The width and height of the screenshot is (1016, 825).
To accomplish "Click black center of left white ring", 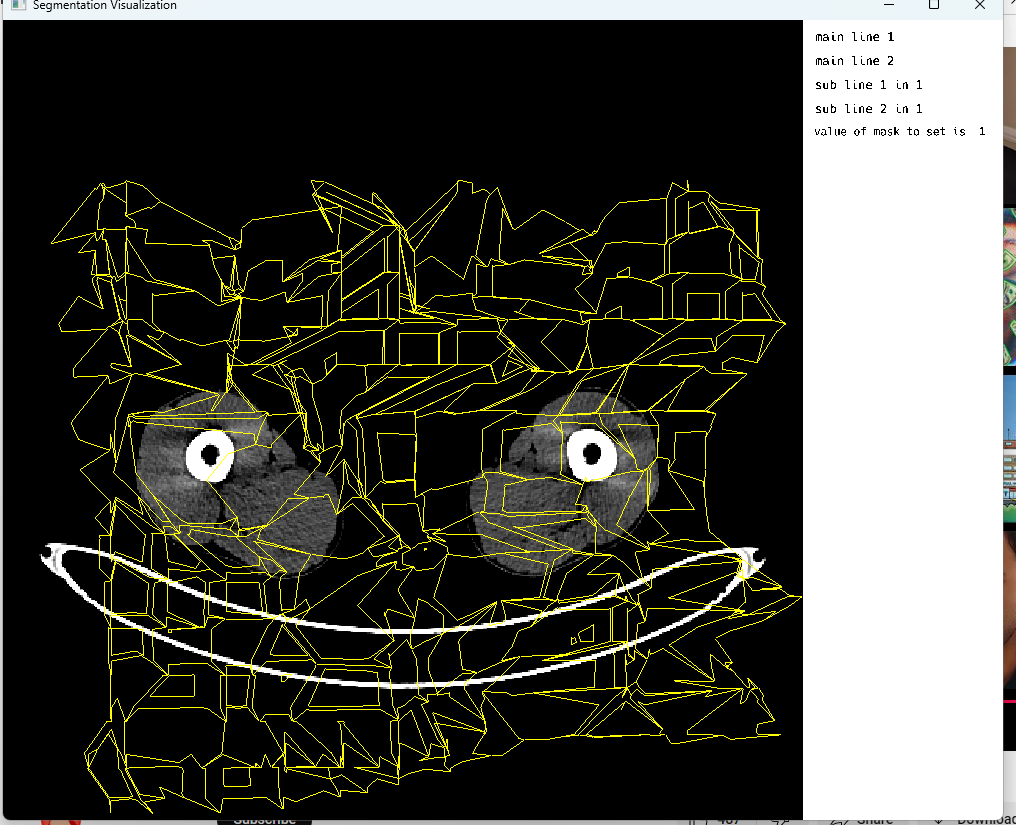I will click(x=210, y=456).
